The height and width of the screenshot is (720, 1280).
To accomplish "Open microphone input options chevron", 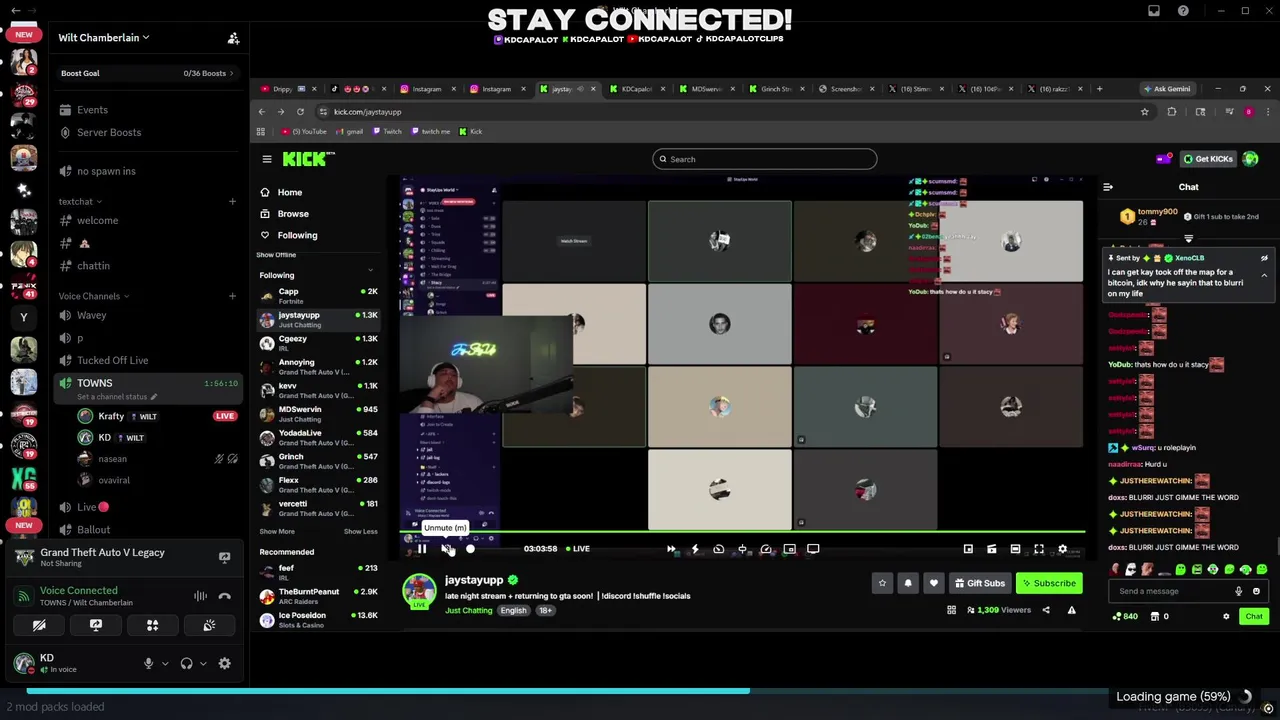I will pos(165,663).
